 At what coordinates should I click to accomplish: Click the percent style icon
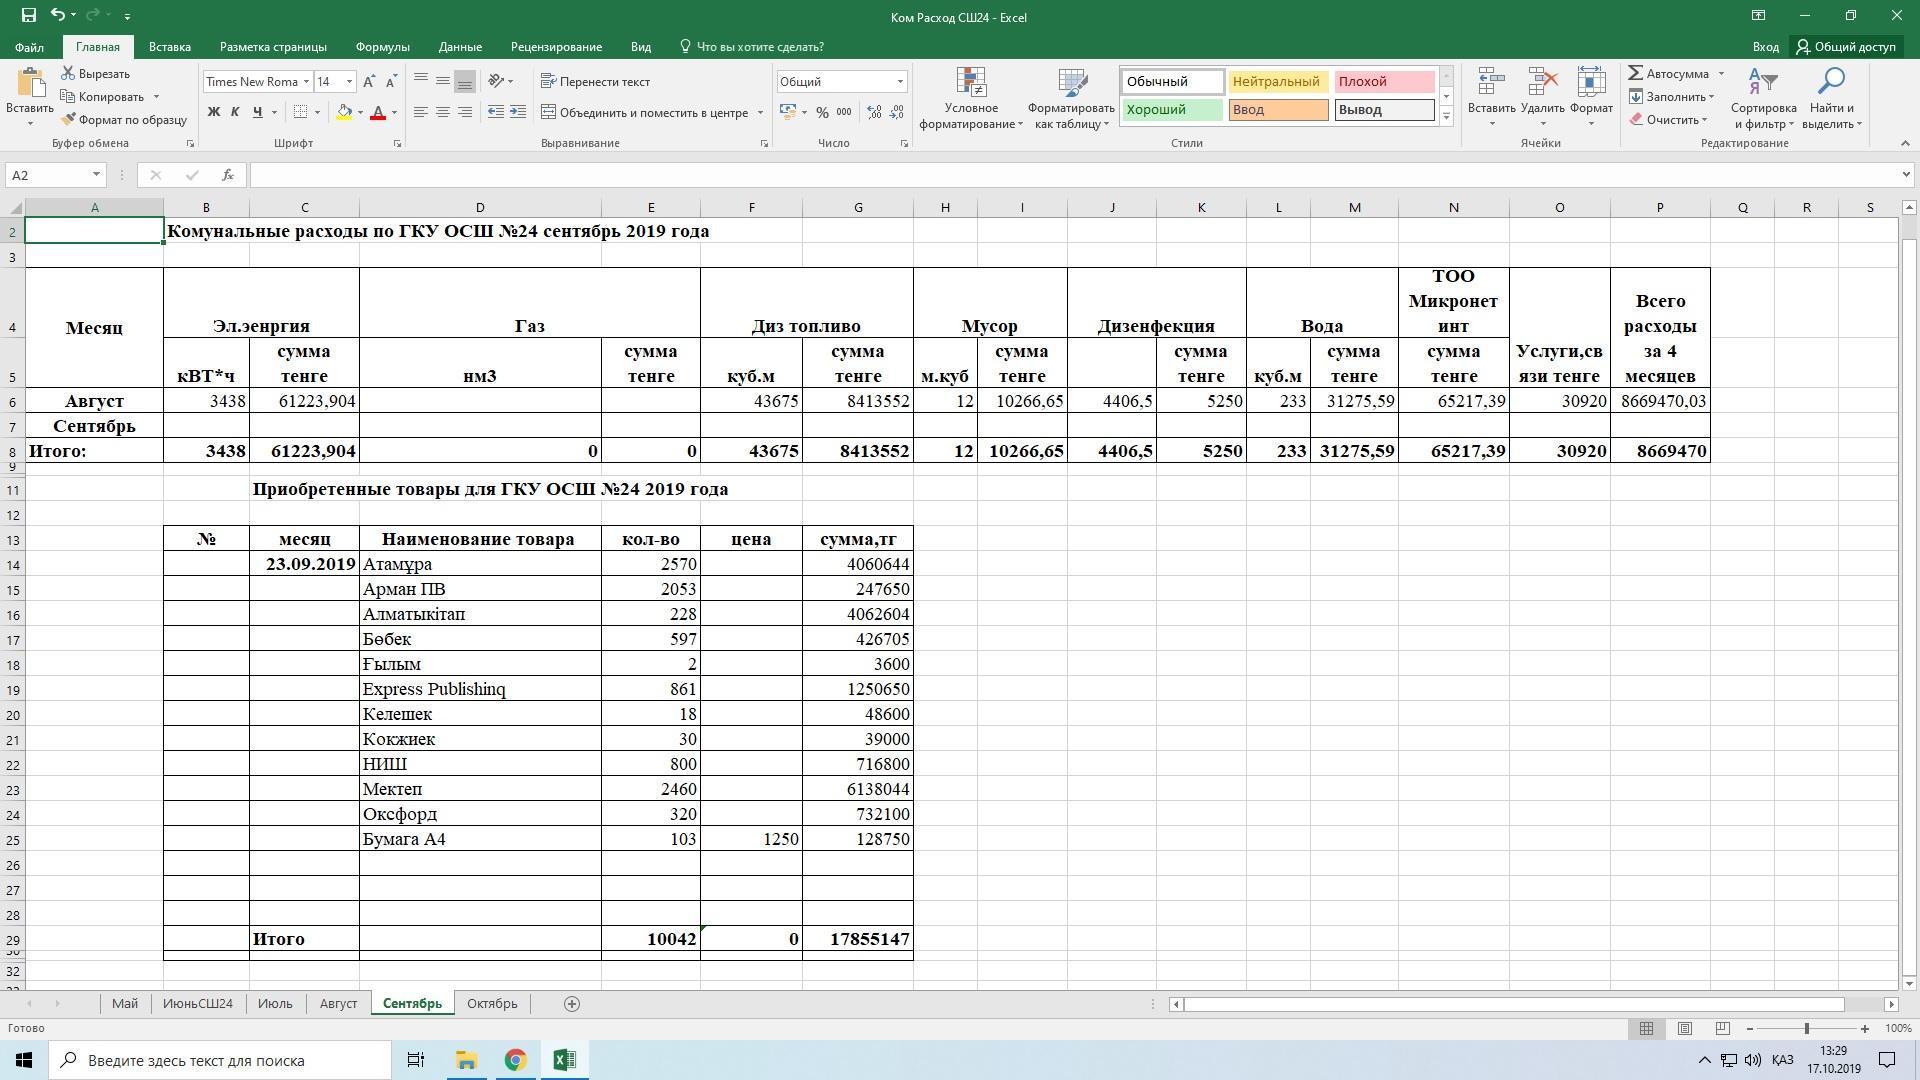coord(822,113)
